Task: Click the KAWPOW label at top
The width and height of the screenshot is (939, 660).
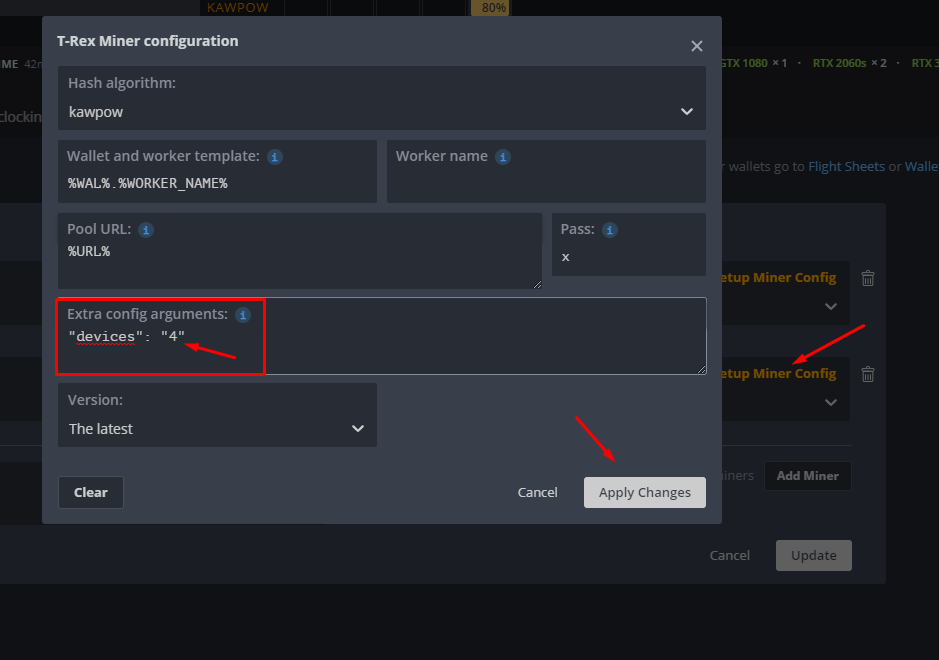Action: [x=238, y=8]
